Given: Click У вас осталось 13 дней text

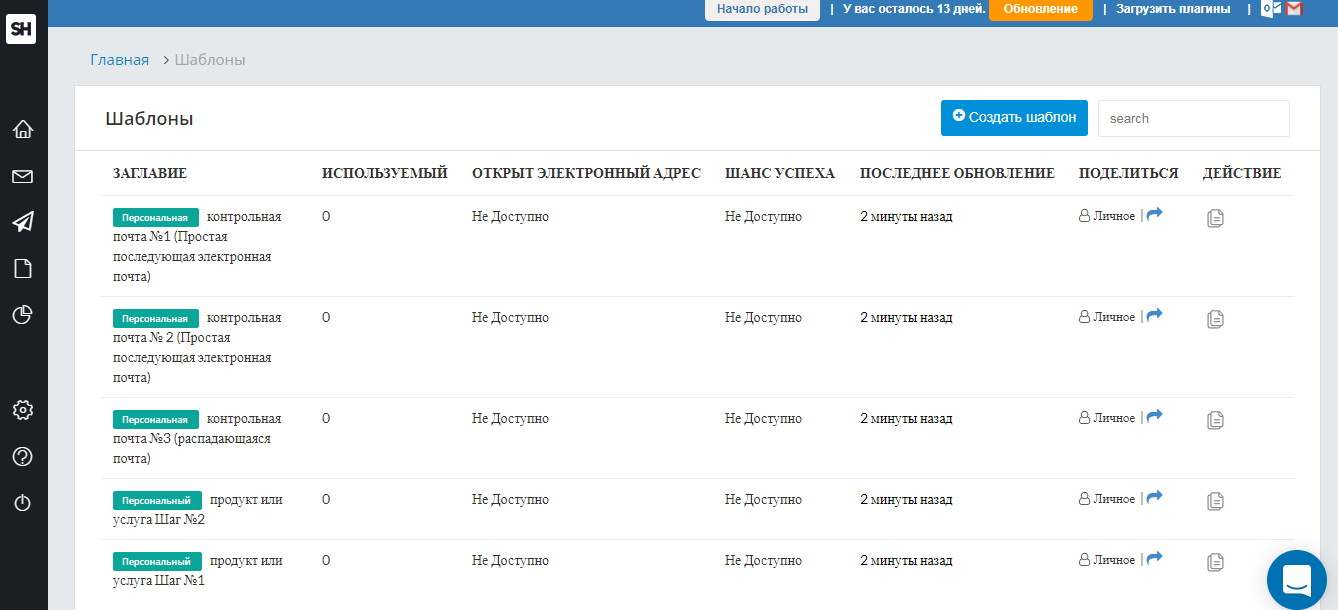Looking at the screenshot, I should pyautogui.click(x=914, y=9).
